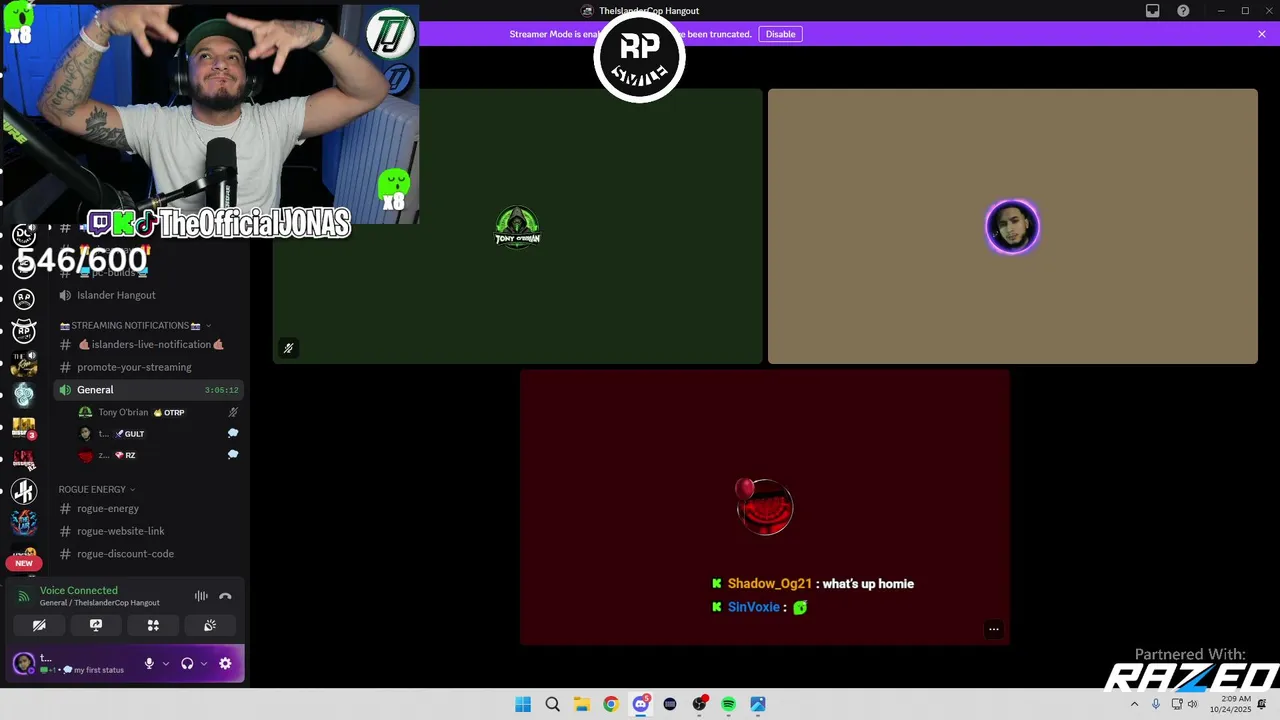Click General / TheIslanderCop Hangout link

[100, 603]
